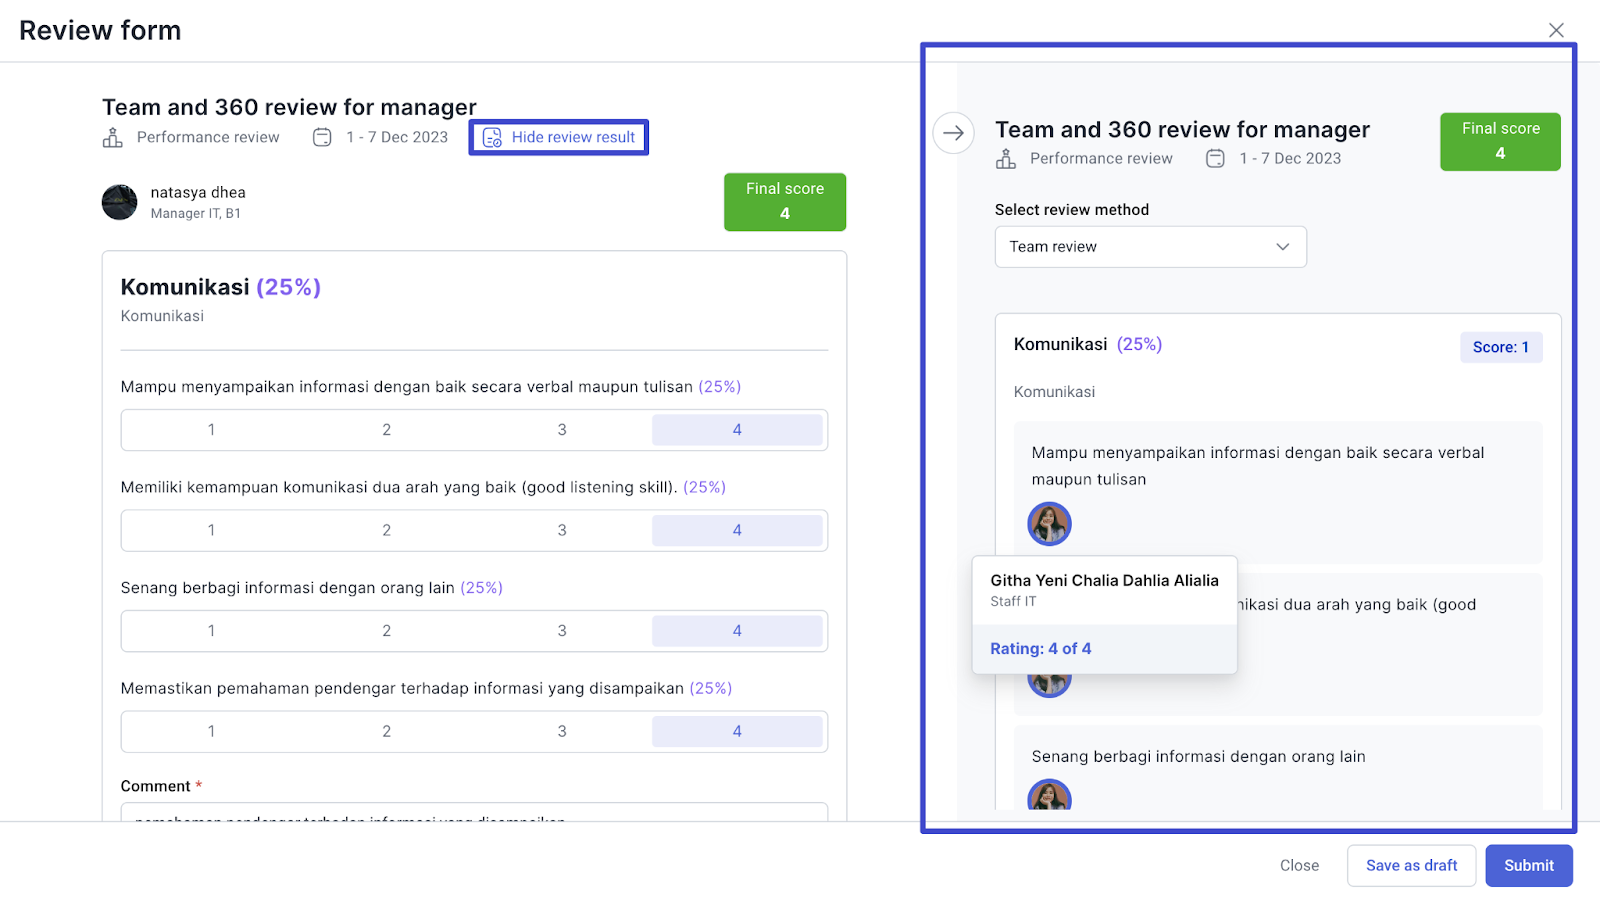Click reviewer avatar under Mampu menyampaikan informasi
The image size is (1600, 909).
point(1049,524)
